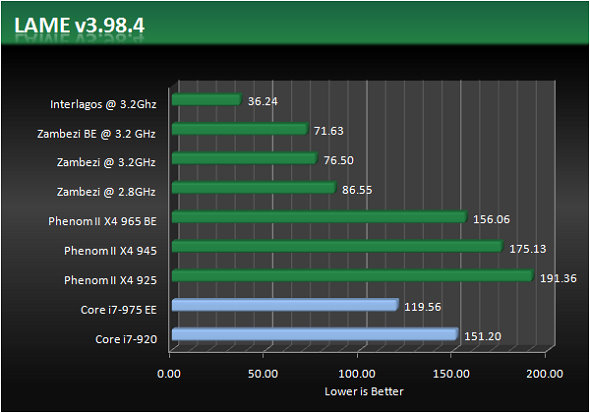Click the blue Core i7-920 bar
590x413 pixels.
pyautogui.click(x=315, y=334)
